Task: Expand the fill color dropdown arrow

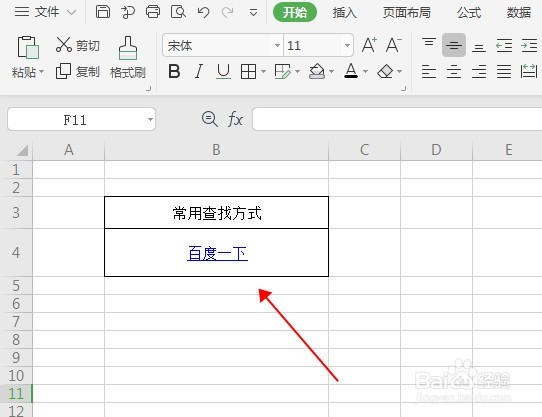Action: [331, 72]
